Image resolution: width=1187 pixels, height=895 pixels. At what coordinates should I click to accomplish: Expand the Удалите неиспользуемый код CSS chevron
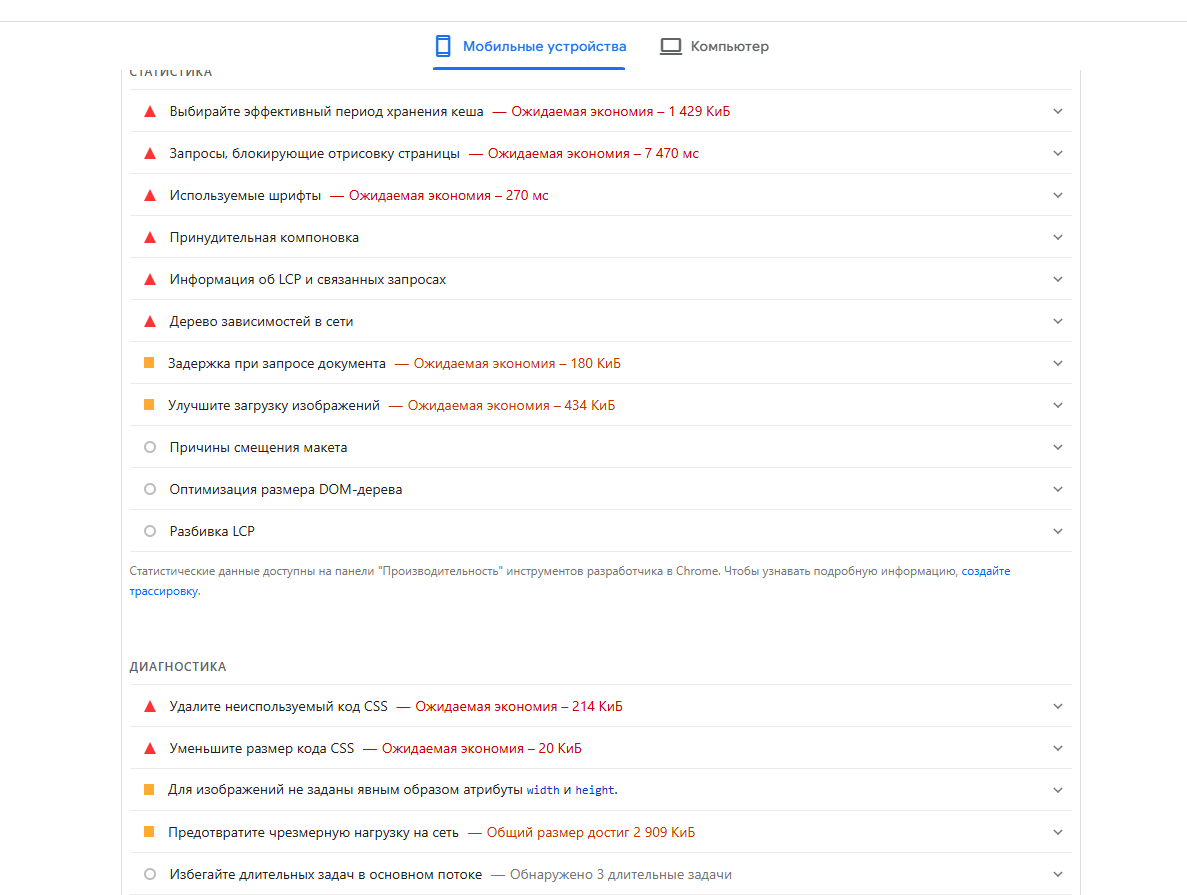1058,706
